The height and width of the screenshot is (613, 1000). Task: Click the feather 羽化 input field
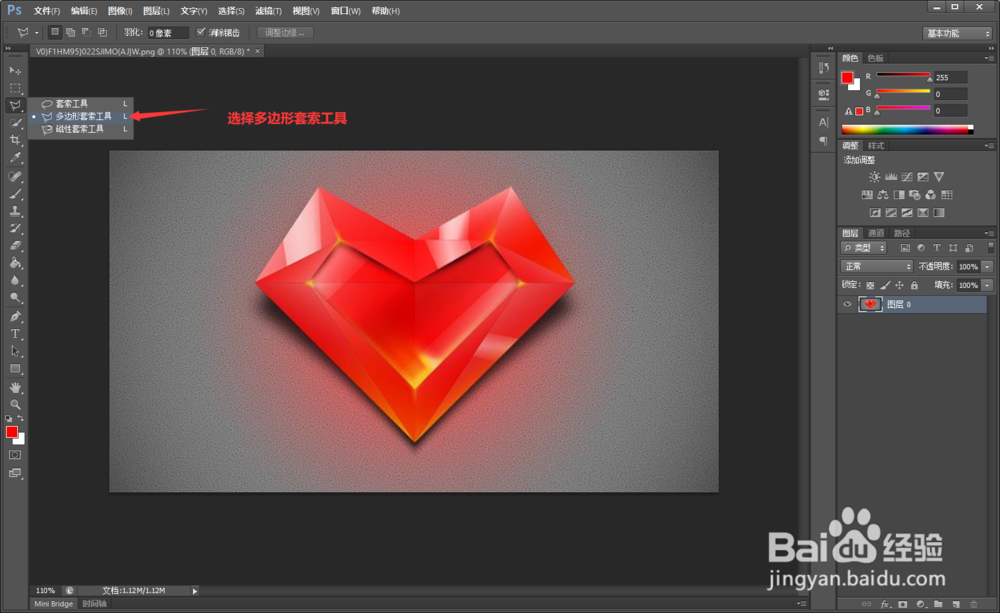click(x=168, y=33)
